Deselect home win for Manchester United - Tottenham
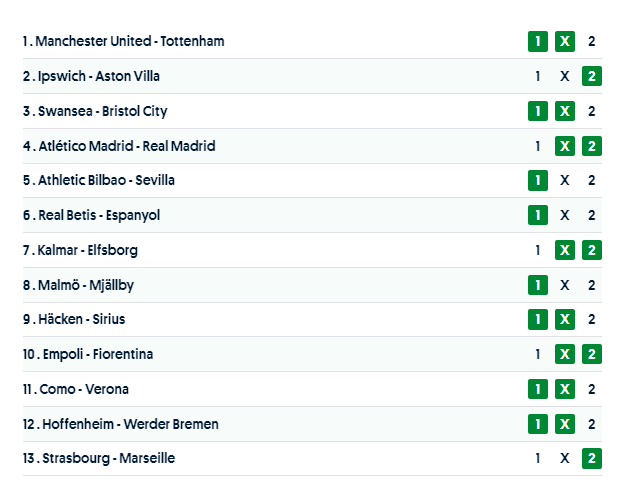 538,41
